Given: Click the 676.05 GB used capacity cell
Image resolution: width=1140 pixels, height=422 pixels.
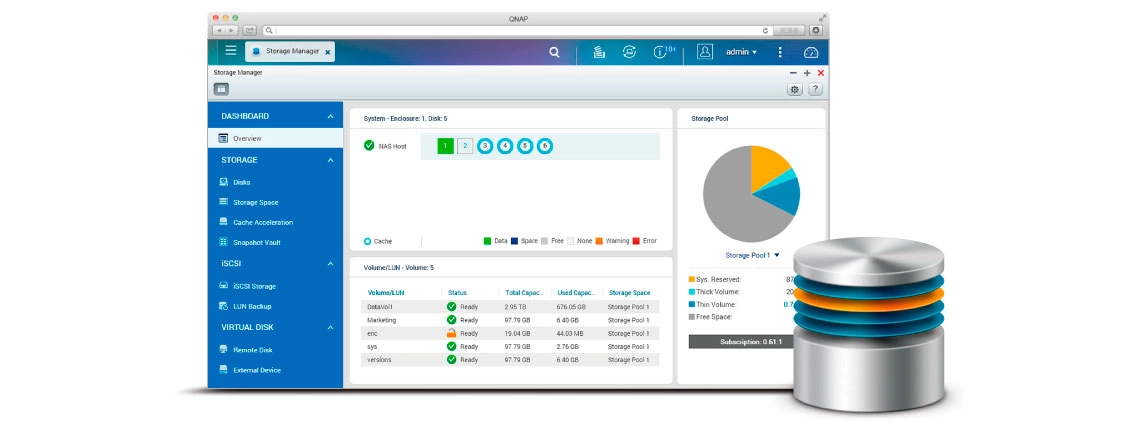Looking at the screenshot, I should 572,307.
